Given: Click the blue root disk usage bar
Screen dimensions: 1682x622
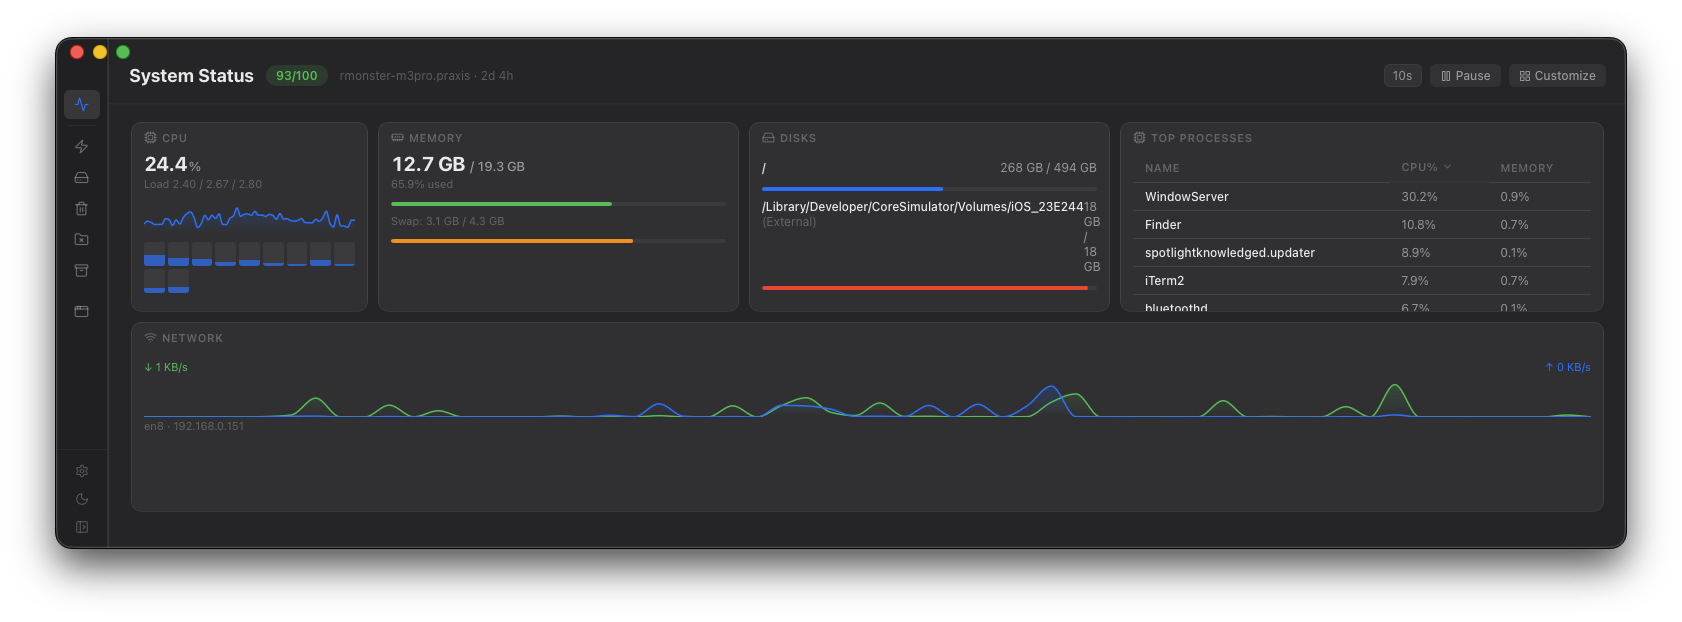Looking at the screenshot, I should pos(929,188).
